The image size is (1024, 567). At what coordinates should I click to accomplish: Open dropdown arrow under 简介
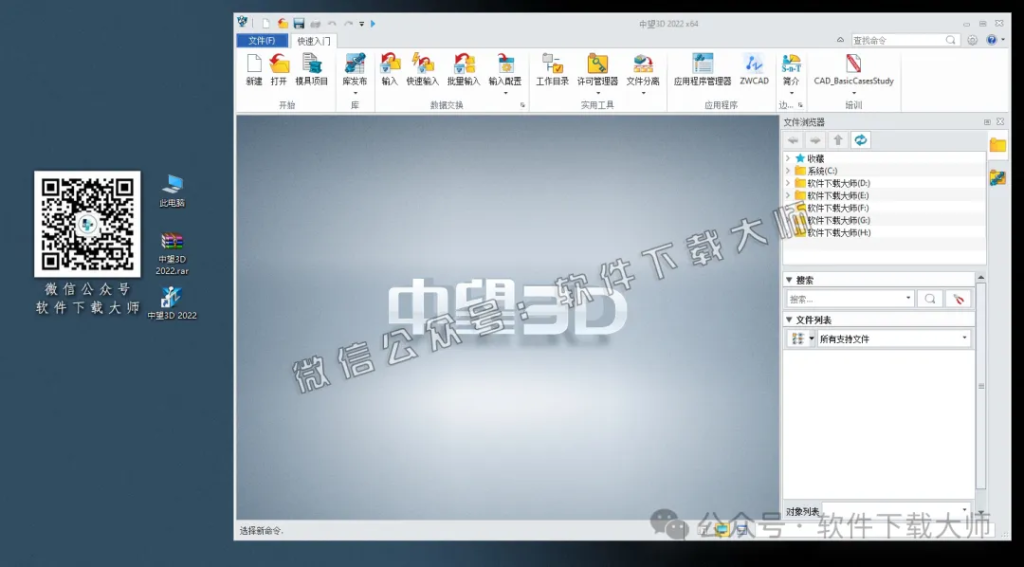coord(791,93)
